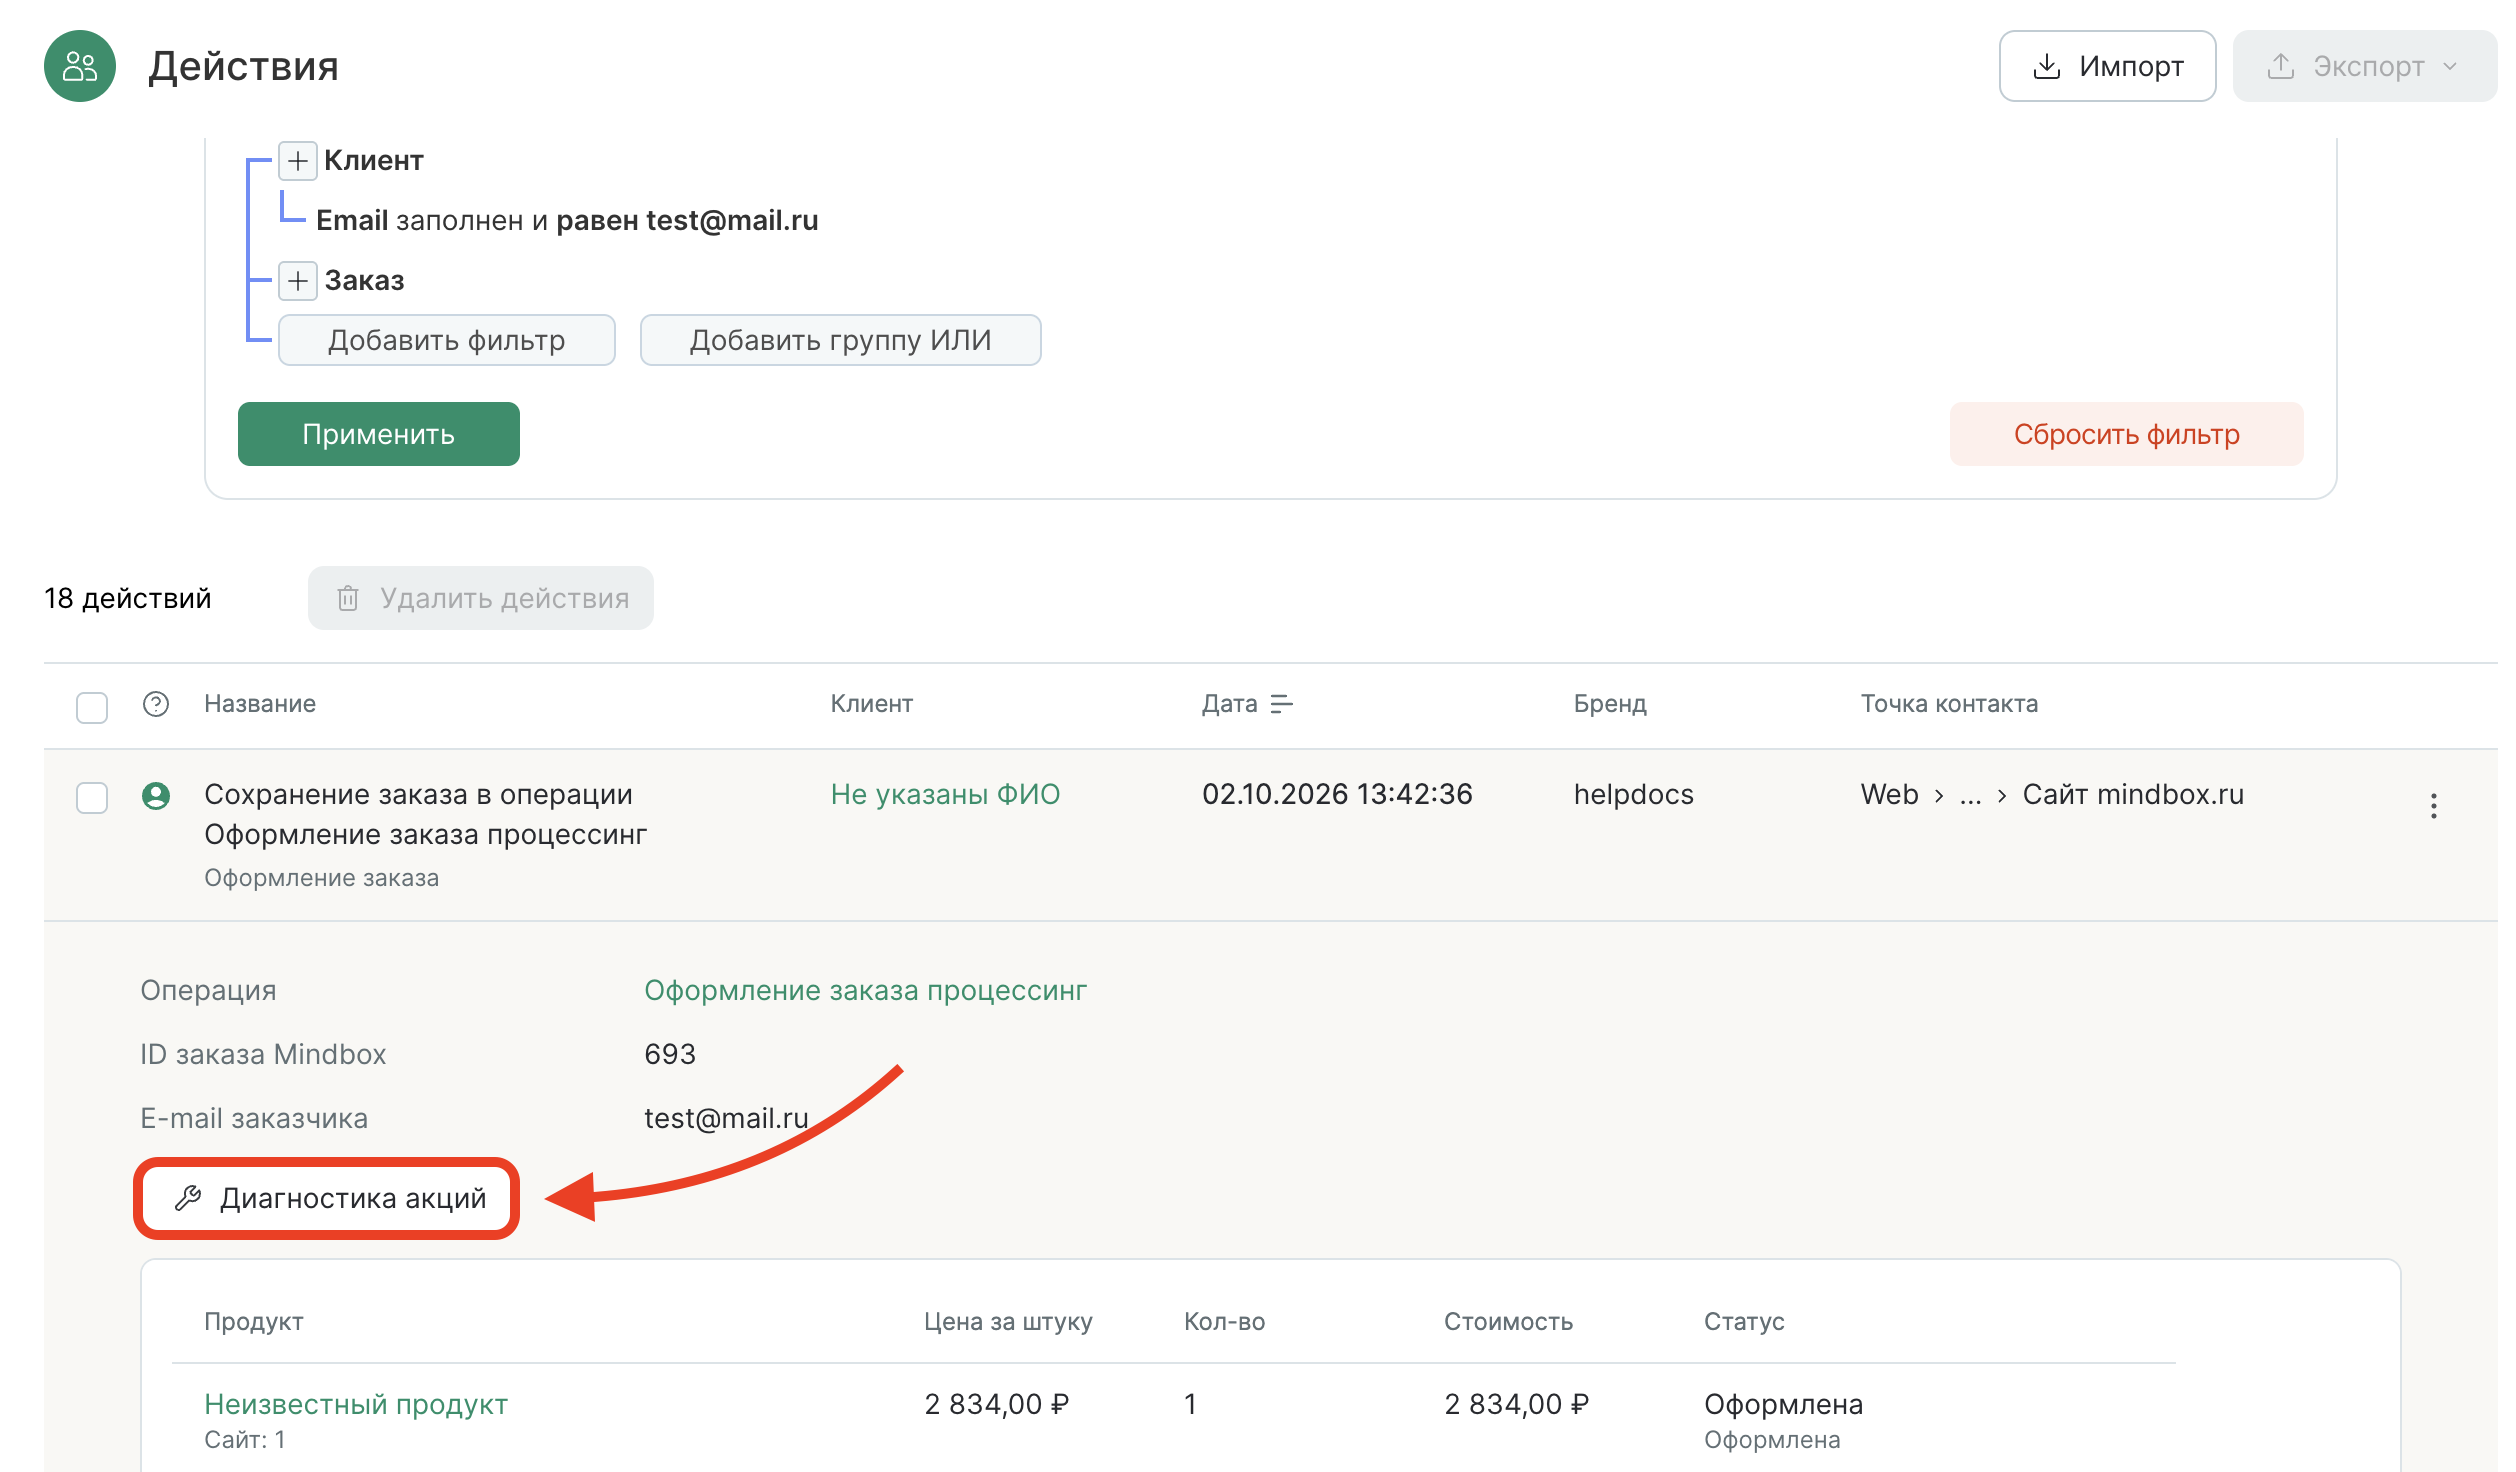Click the sort icon next to Дата
The width and height of the screenshot is (2516, 1472).
[1281, 705]
